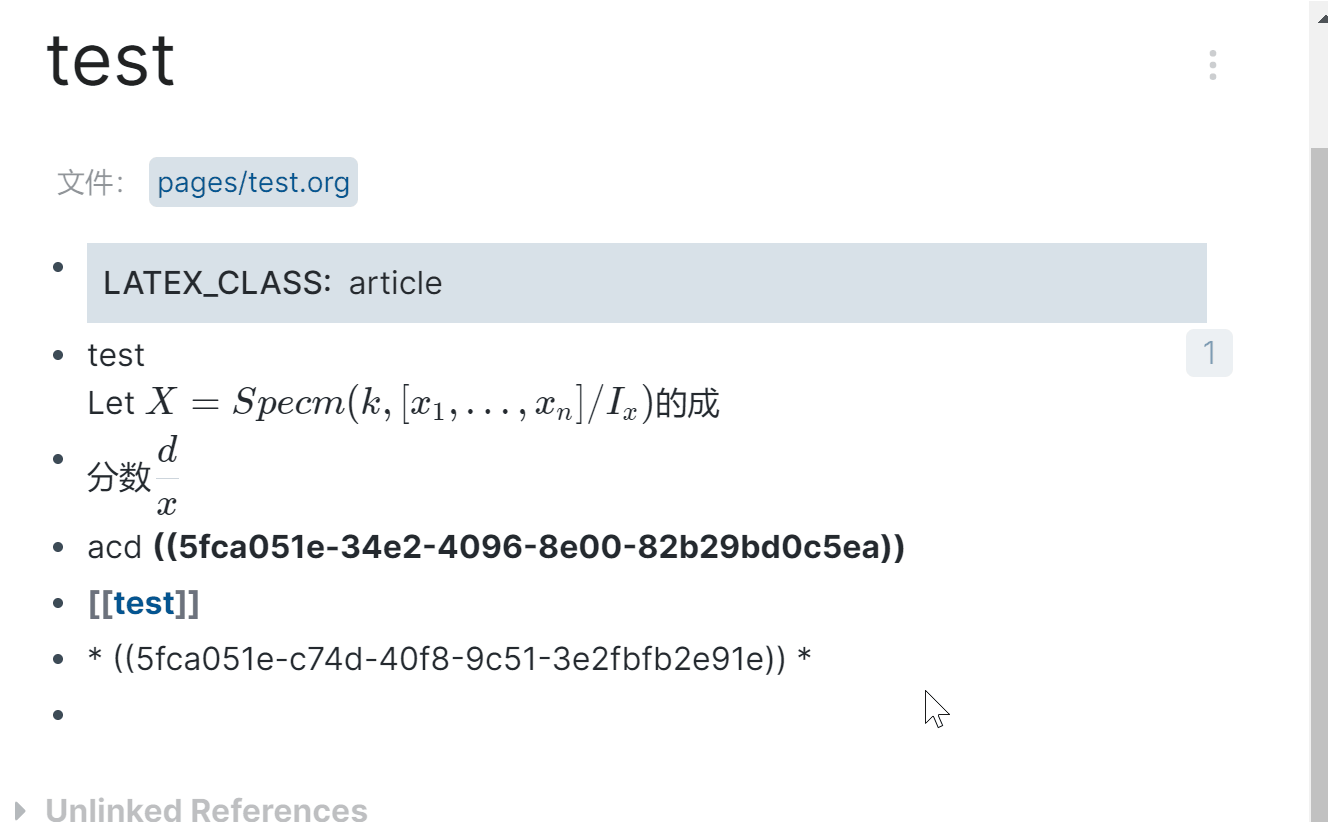Open the pages/test.org file link
Screen dimensions: 1328x822
point(253,182)
